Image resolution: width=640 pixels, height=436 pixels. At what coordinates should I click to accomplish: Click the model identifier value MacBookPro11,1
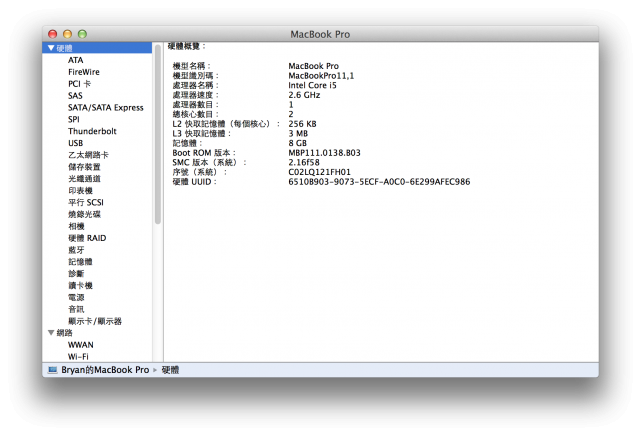click(x=321, y=76)
